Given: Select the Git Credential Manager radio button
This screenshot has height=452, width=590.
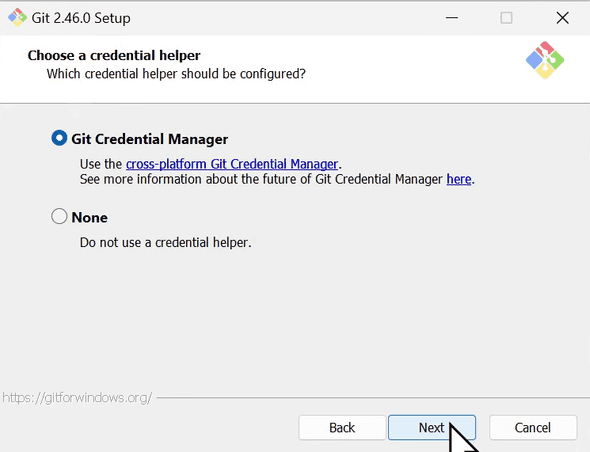Looking at the screenshot, I should click(59, 138).
